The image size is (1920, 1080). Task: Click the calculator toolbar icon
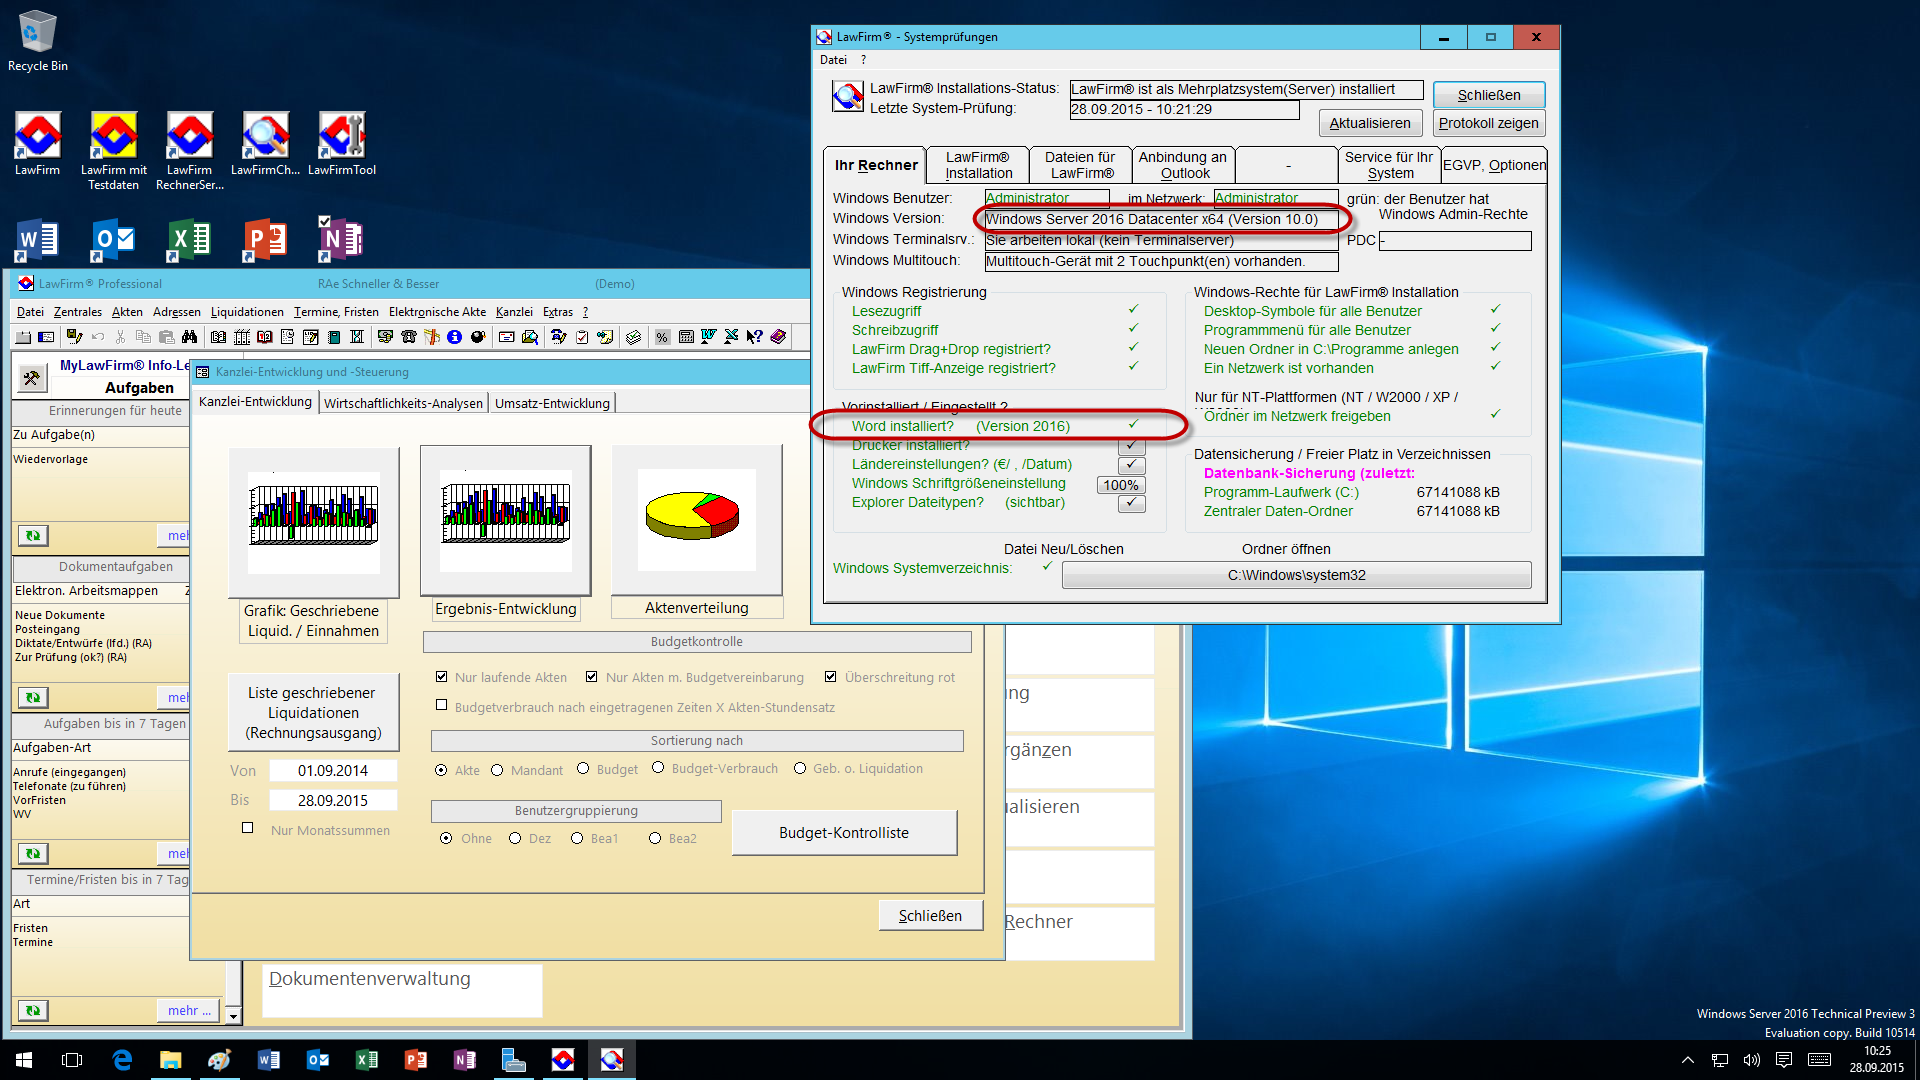coord(686,337)
